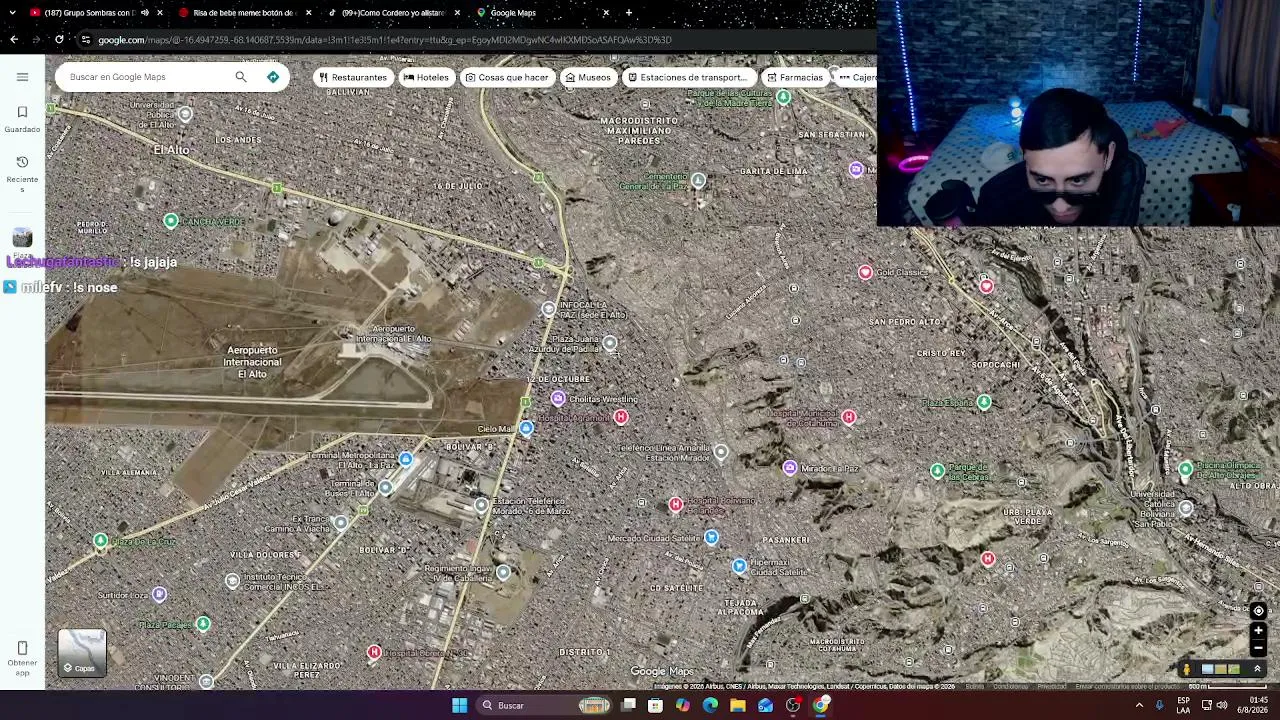The width and height of the screenshot is (1280, 720).
Task: Click the search magnifier in the Maps search box
Action: [241, 77]
